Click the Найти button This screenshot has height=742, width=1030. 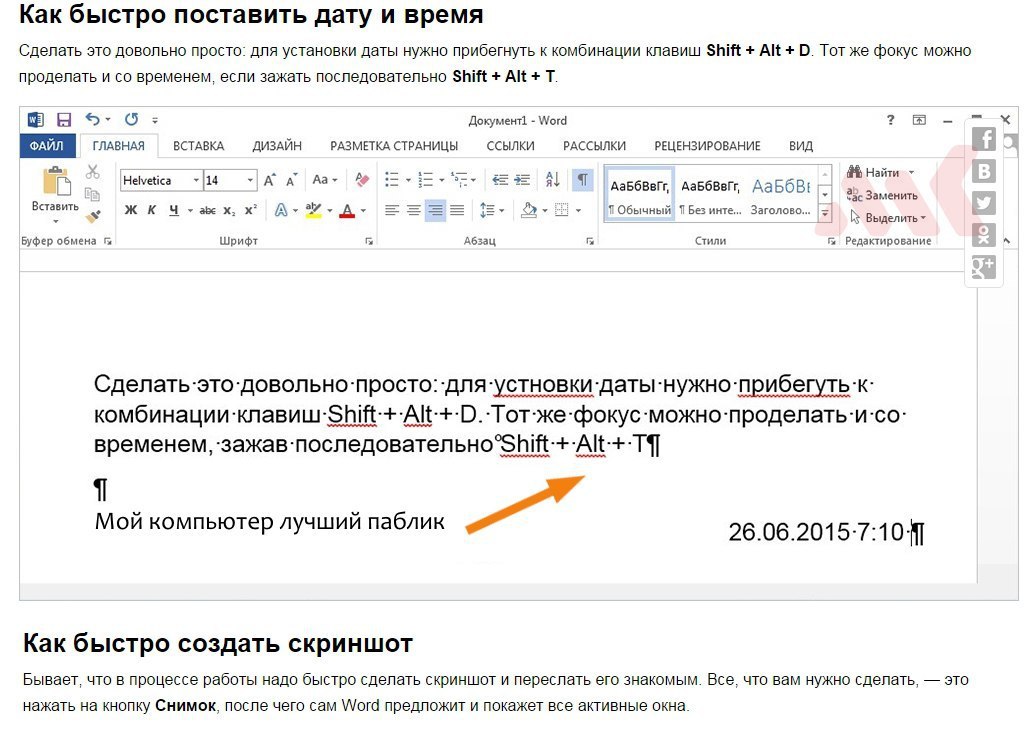pyautogui.click(x=881, y=173)
